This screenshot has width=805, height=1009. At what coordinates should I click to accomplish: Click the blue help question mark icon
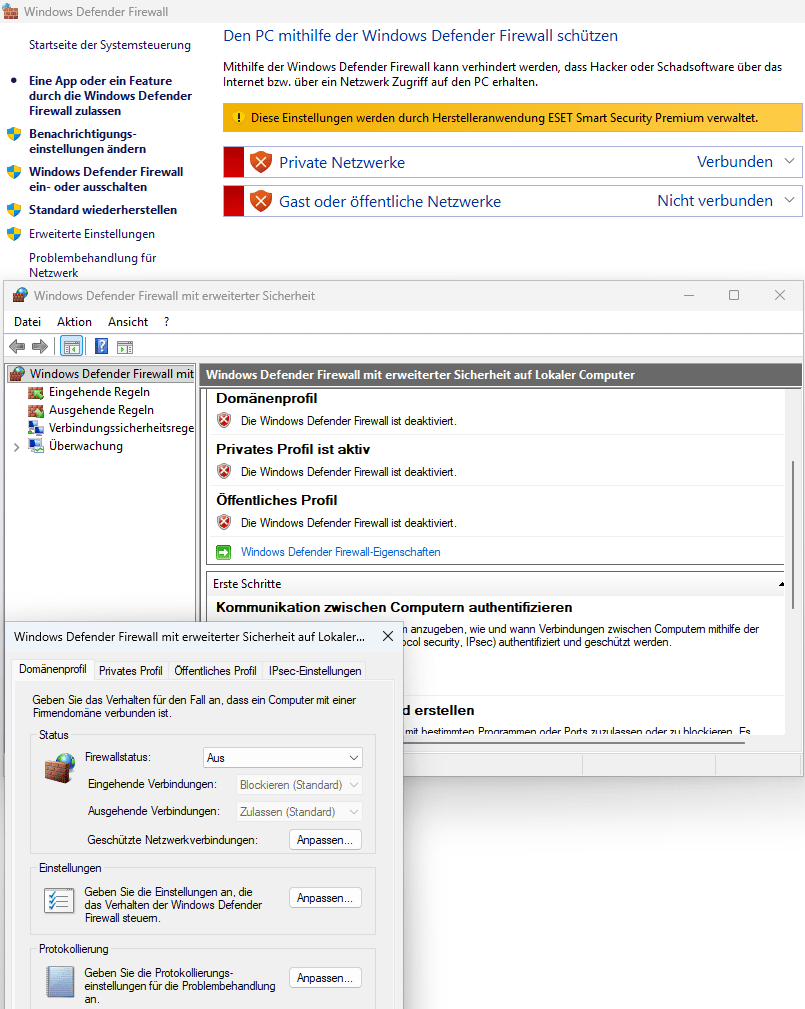(x=102, y=346)
